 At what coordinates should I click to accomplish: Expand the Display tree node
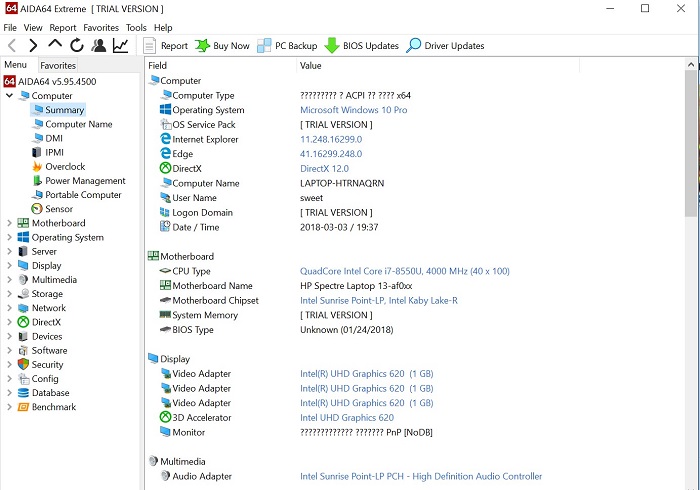click(9, 266)
